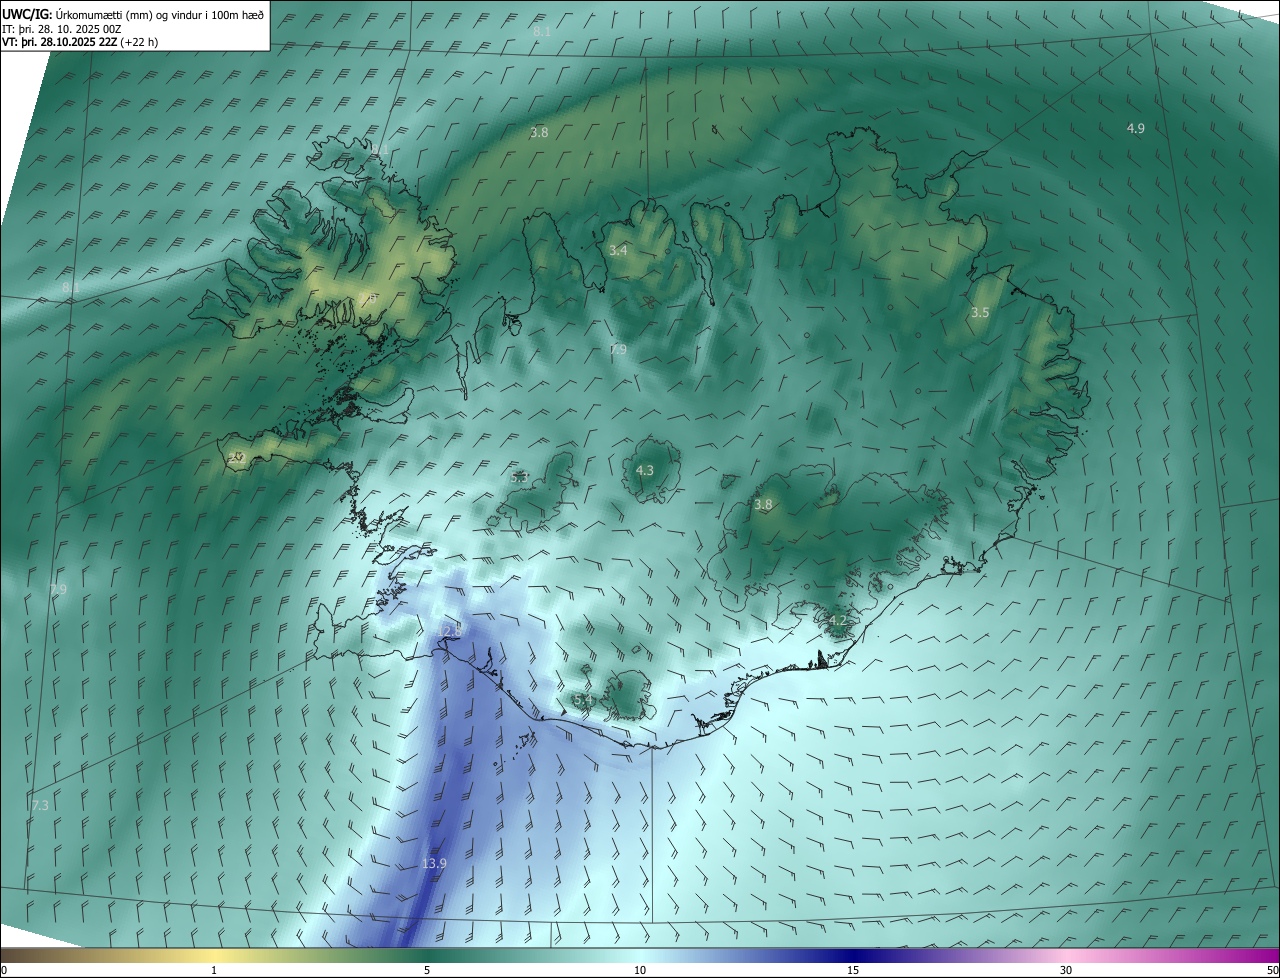
Task: Click the '1' tick on the color scale
Action: tap(214, 970)
